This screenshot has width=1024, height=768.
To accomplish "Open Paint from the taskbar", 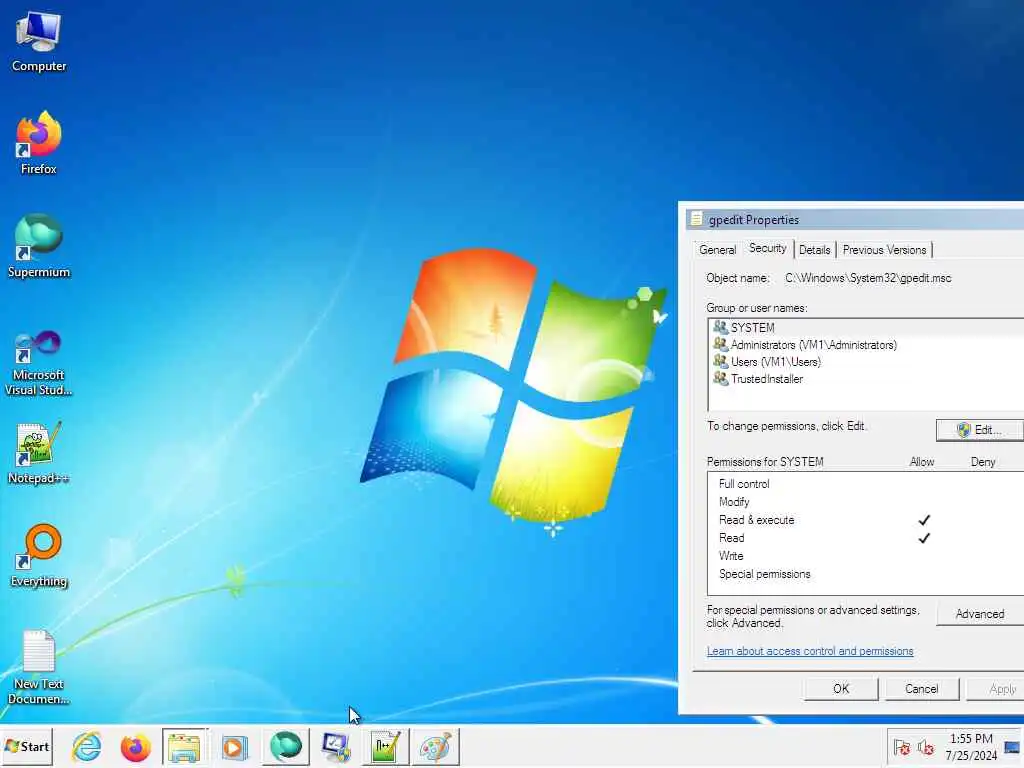I will click(x=436, y=746).
